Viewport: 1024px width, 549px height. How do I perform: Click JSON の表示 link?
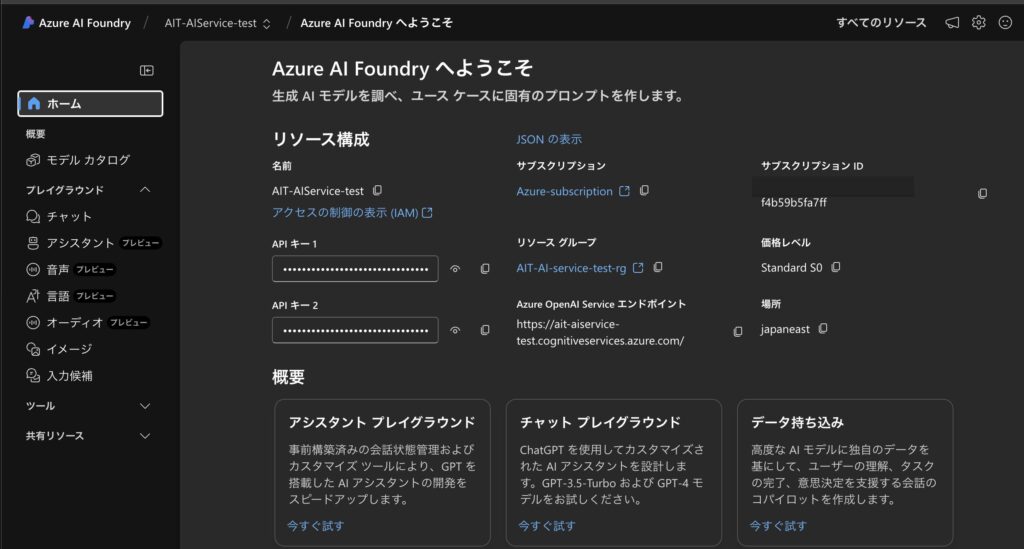click(549, 139)
